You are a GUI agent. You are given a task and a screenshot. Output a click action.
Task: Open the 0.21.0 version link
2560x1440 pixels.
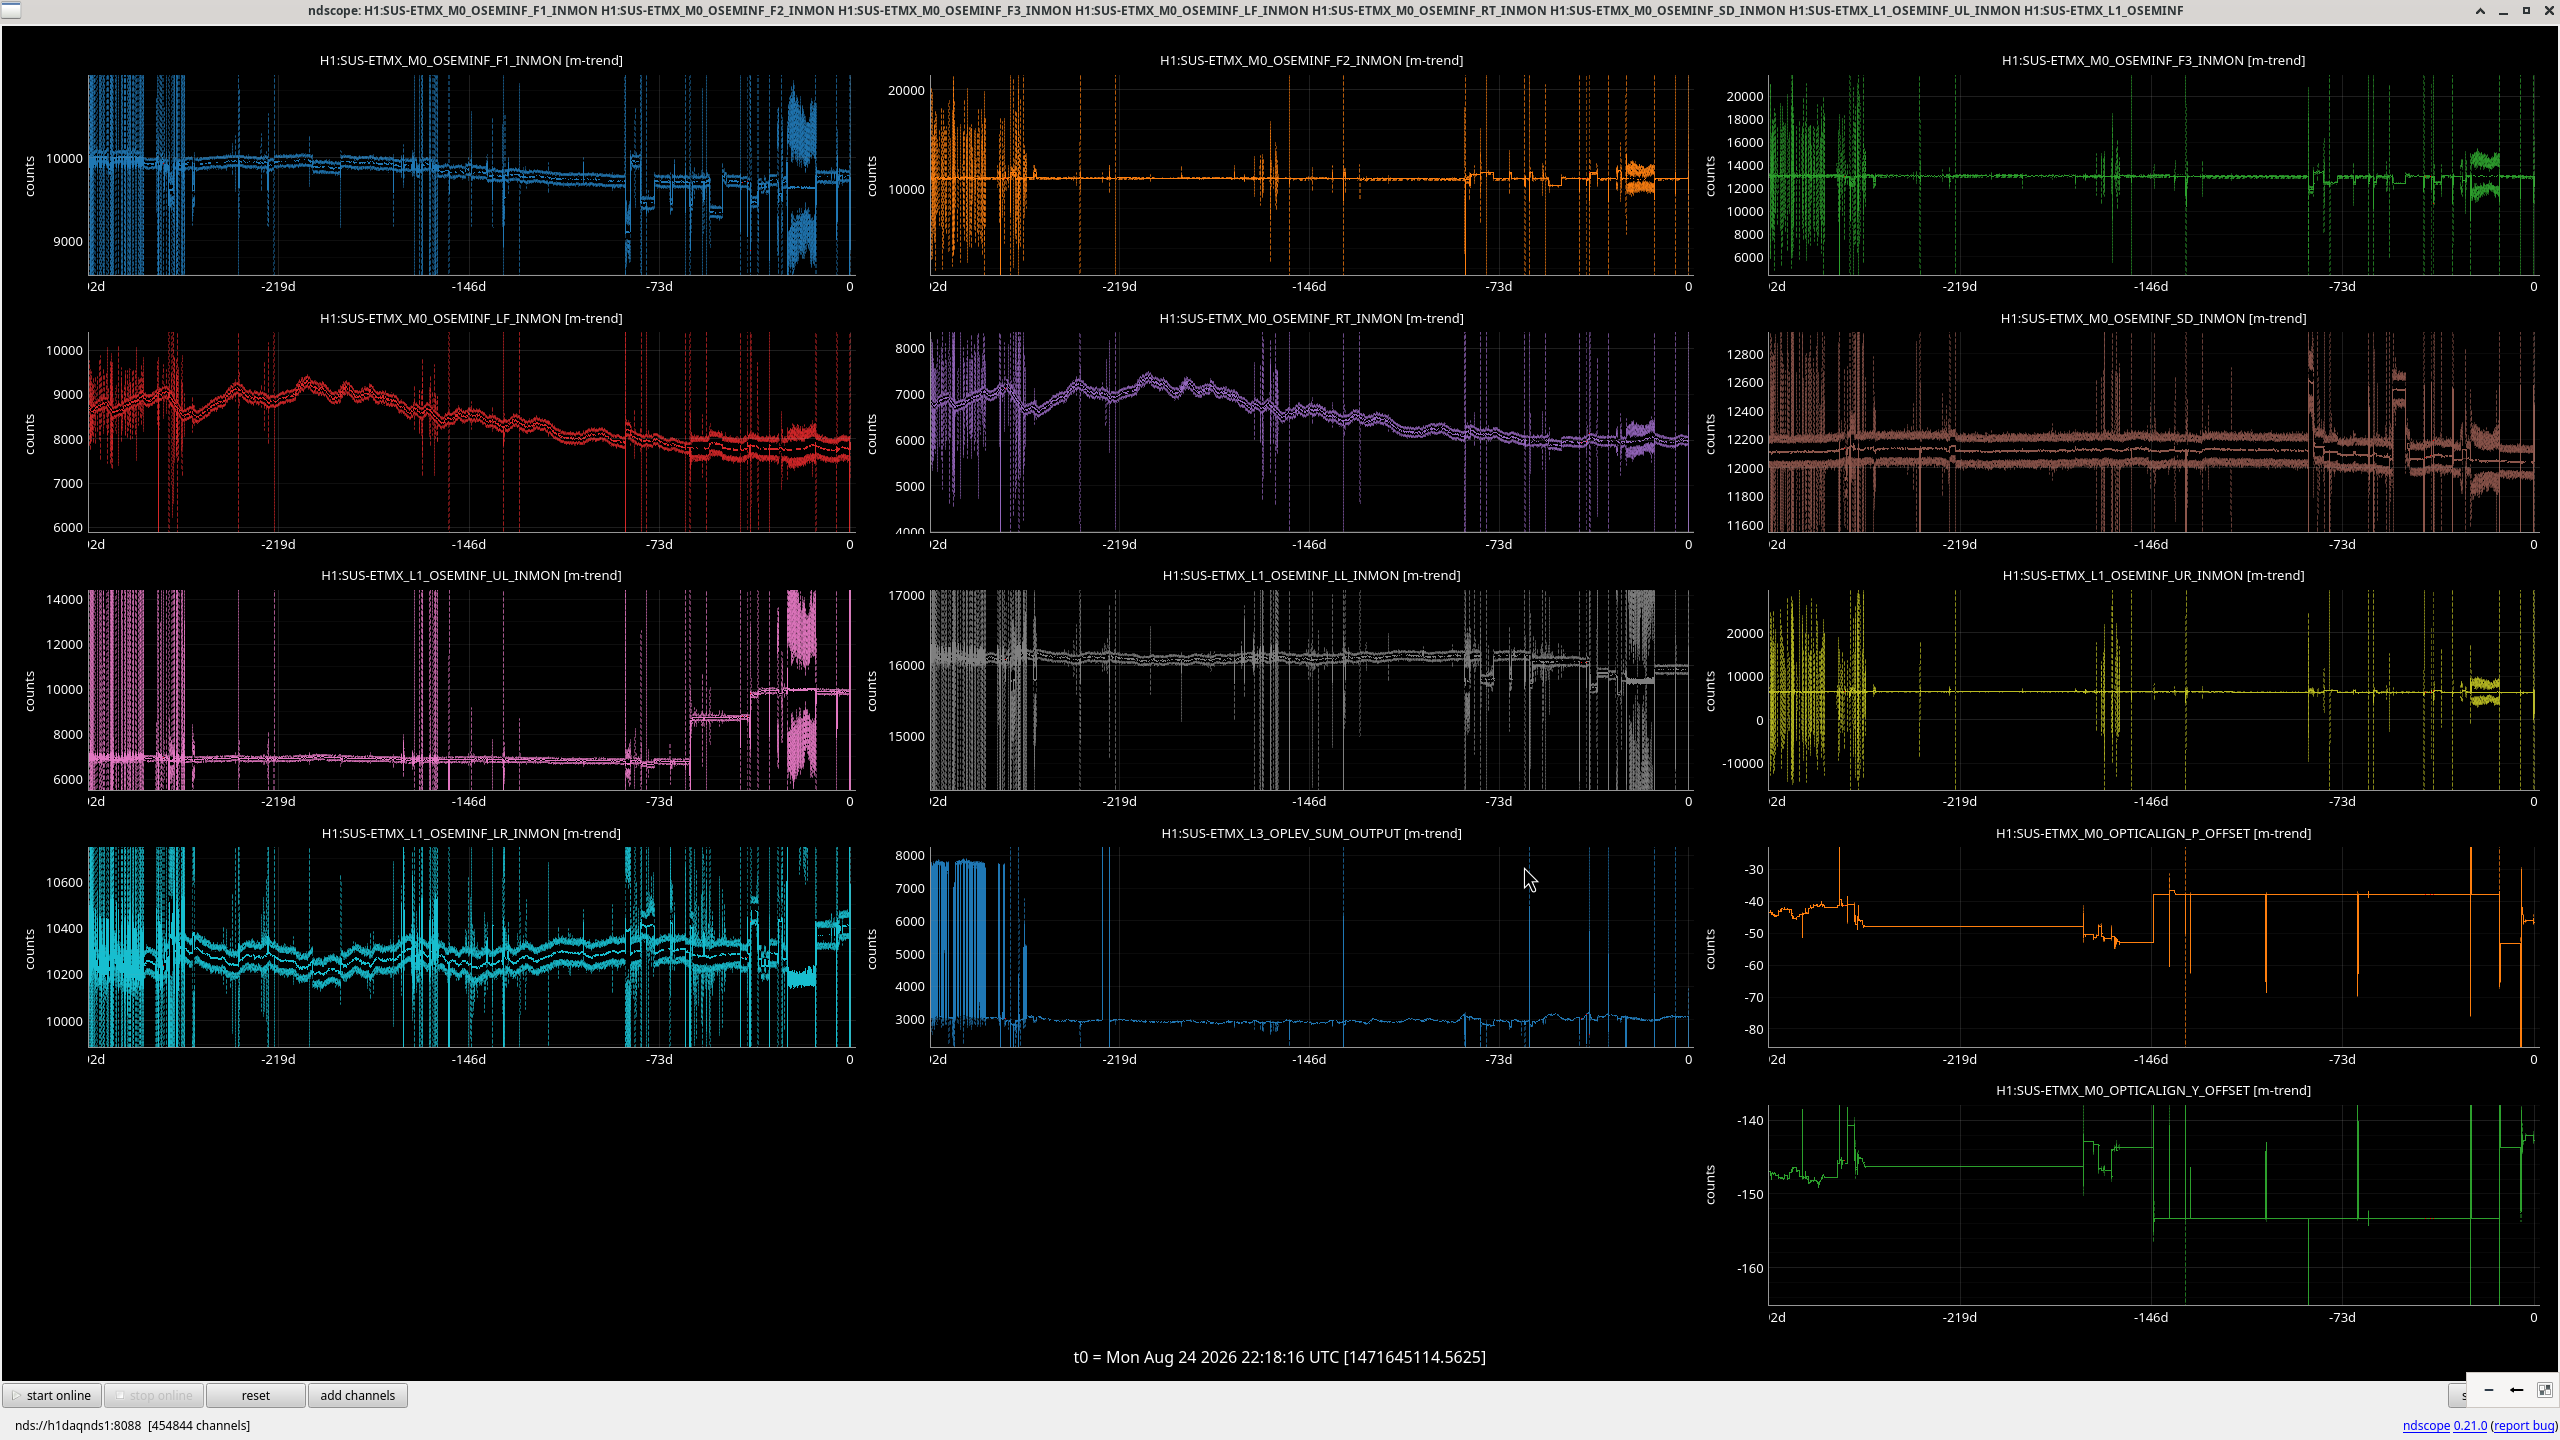pyautogui.click(x=2470, y=1425)
